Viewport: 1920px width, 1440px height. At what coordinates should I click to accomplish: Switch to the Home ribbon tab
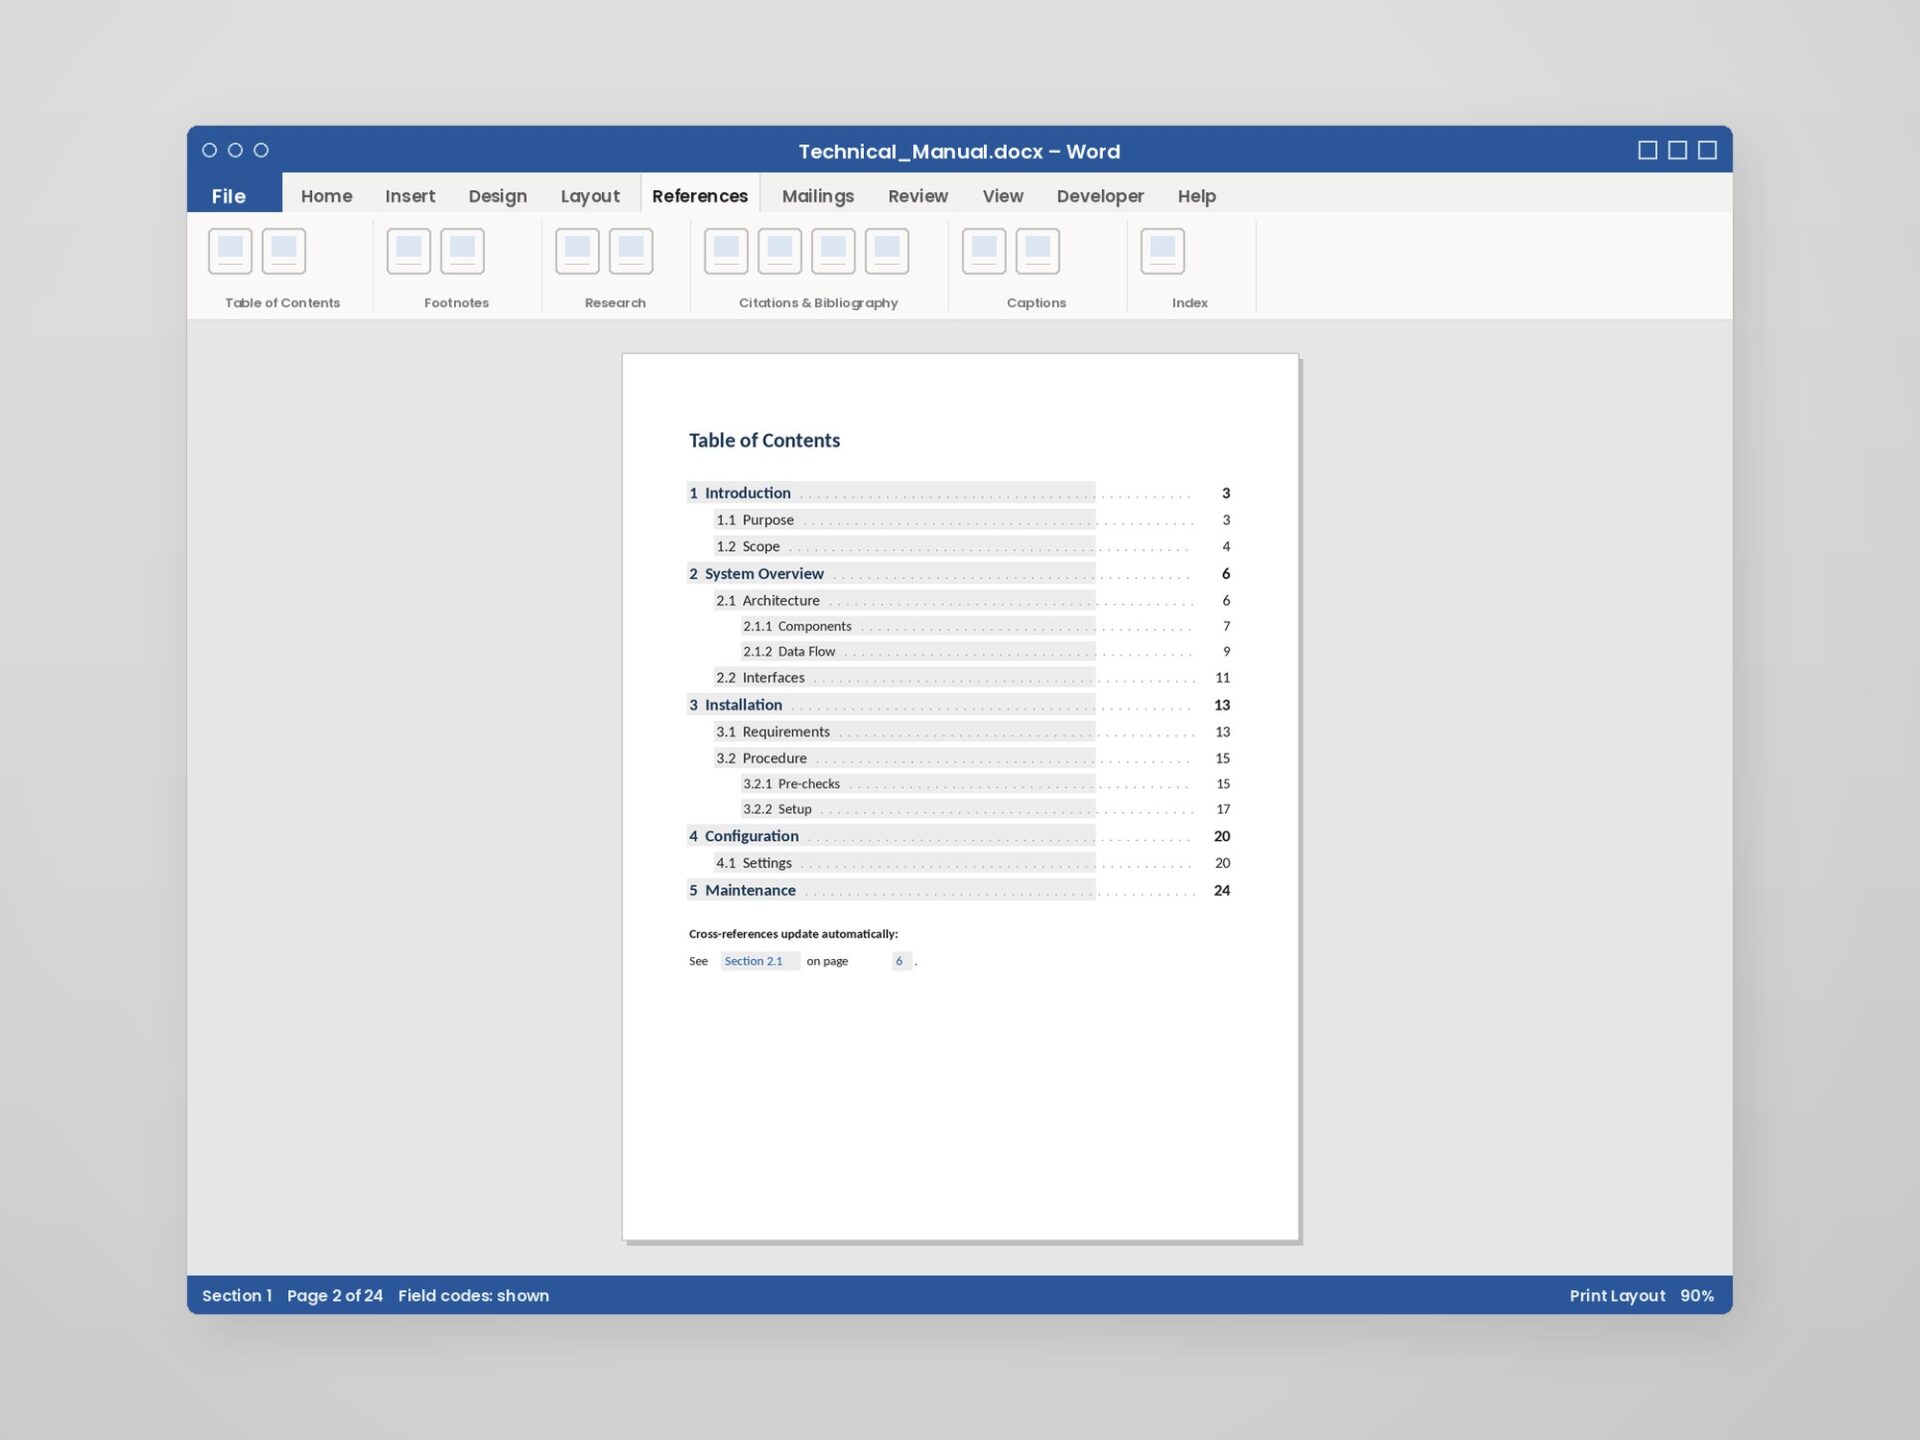pos(327,196)
